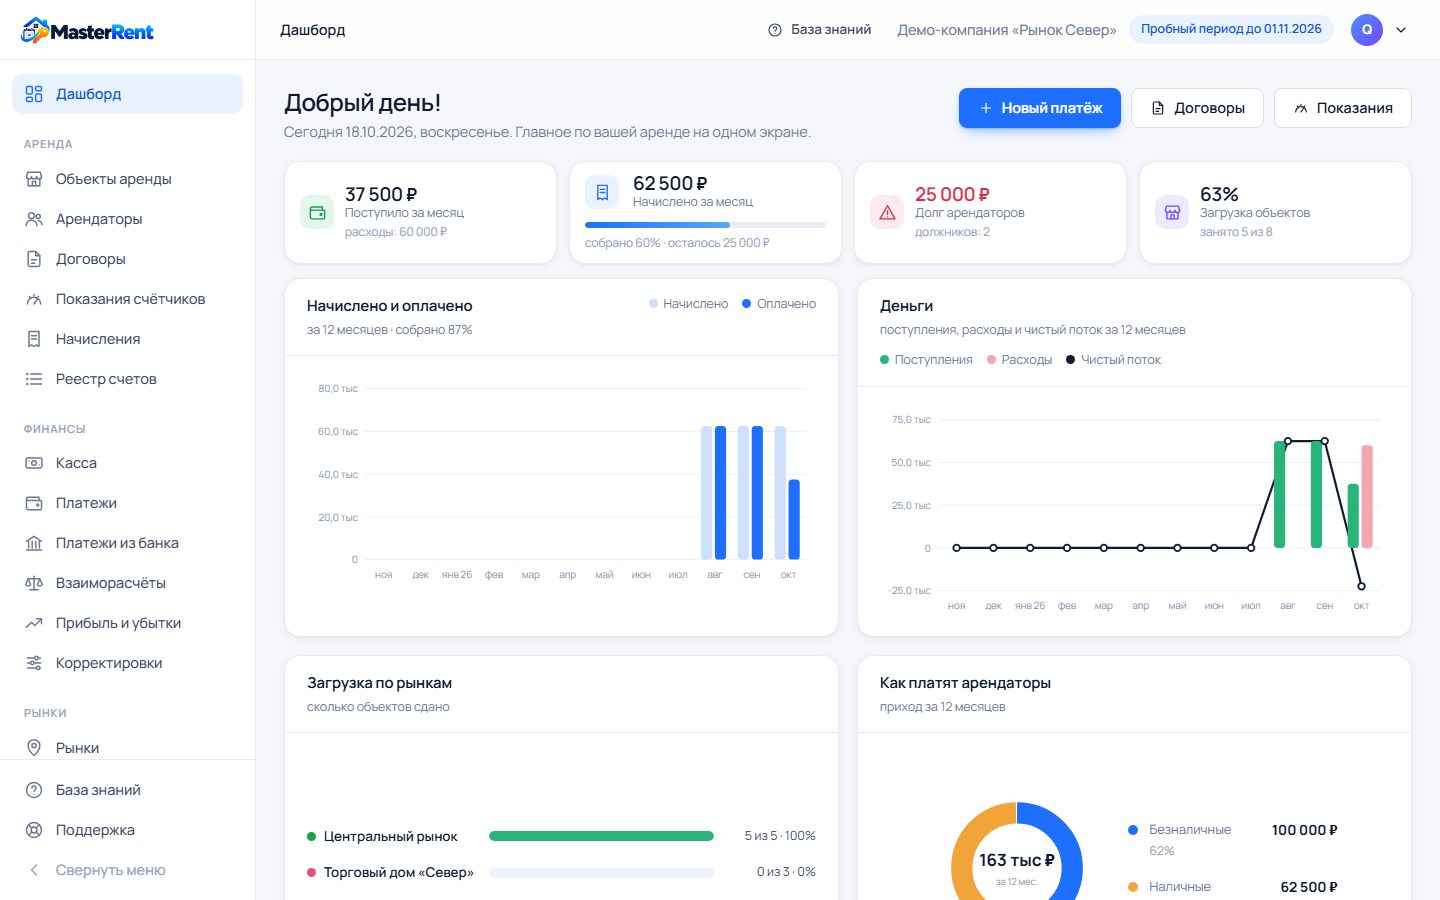Open the Дашборд menu item
Viewport: 1440px width, 900px height.
point(127,94)
